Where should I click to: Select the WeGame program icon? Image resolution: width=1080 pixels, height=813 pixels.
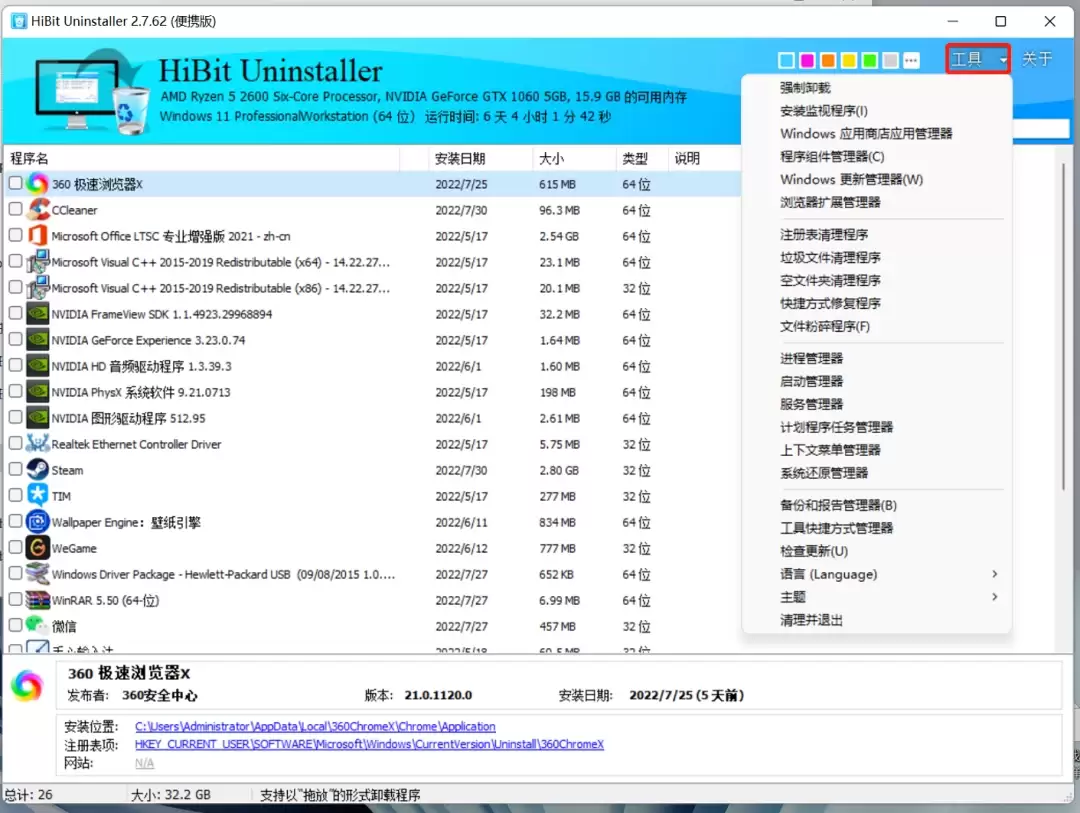point(38,548)
